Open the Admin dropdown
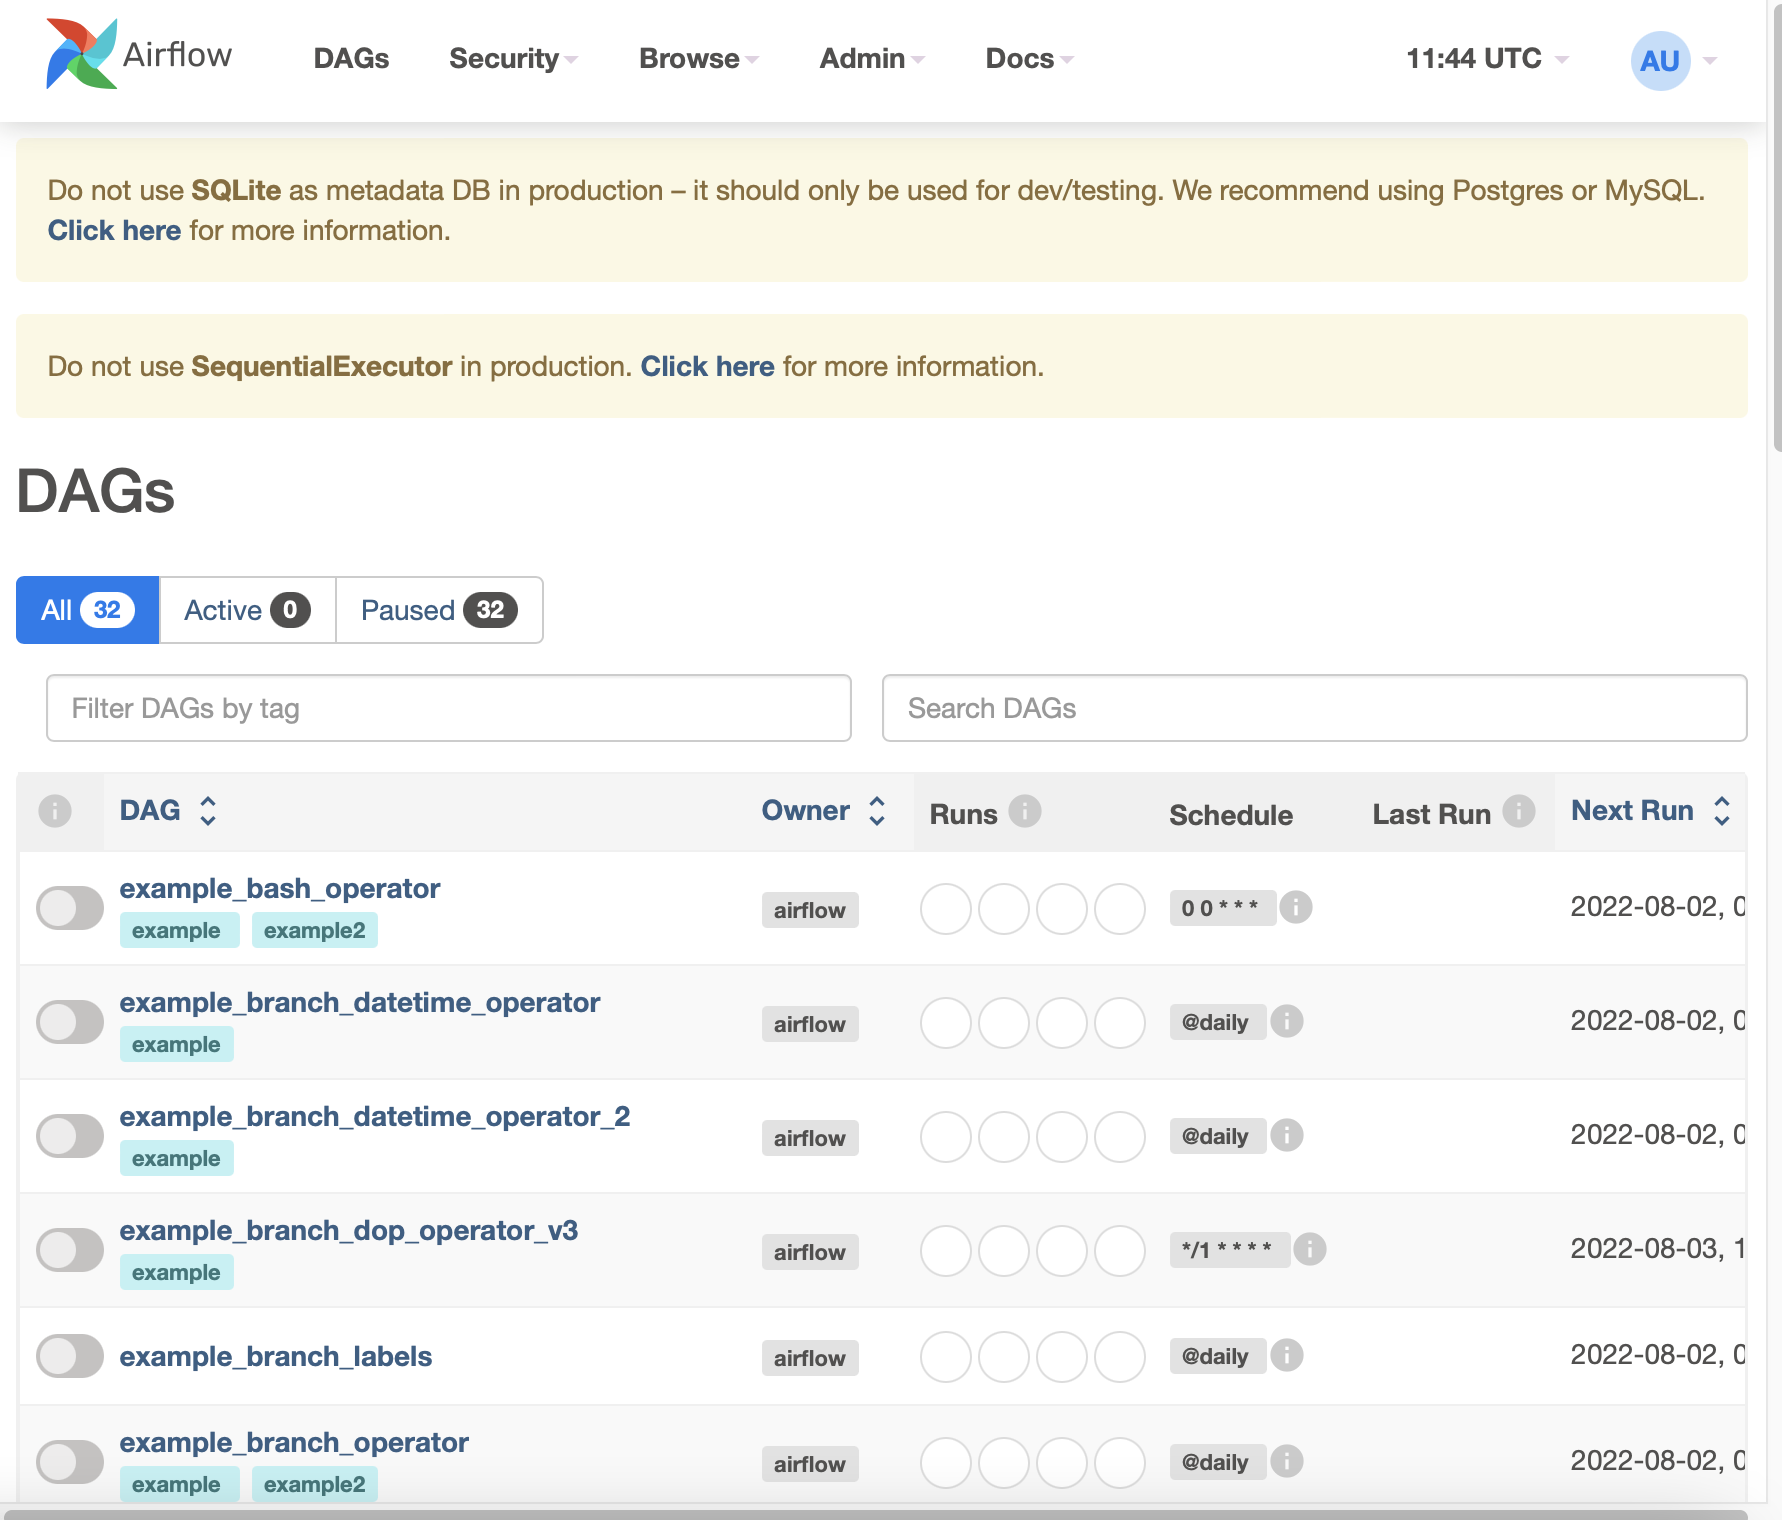The width and height of the screenshot is (1782, 1520). click(x=872, y=59)
